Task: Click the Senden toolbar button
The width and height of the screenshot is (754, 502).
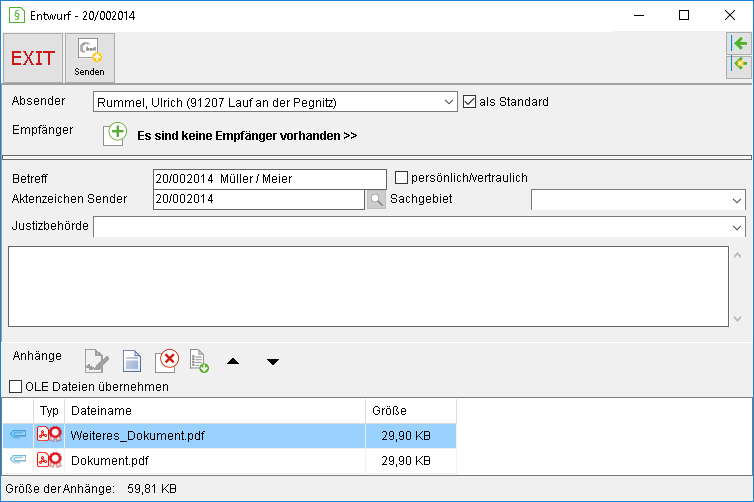Action: click(89, 58)
